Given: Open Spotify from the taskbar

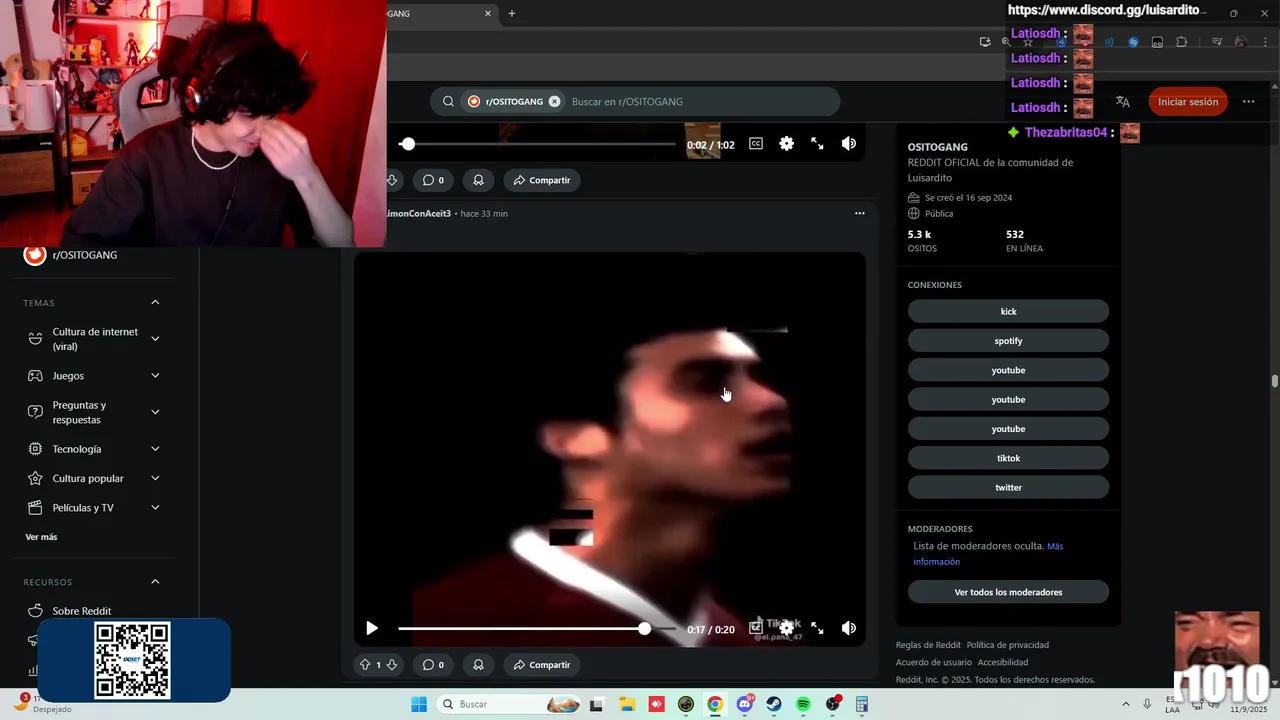Looking at the screenshot, I should pos(803,704).
